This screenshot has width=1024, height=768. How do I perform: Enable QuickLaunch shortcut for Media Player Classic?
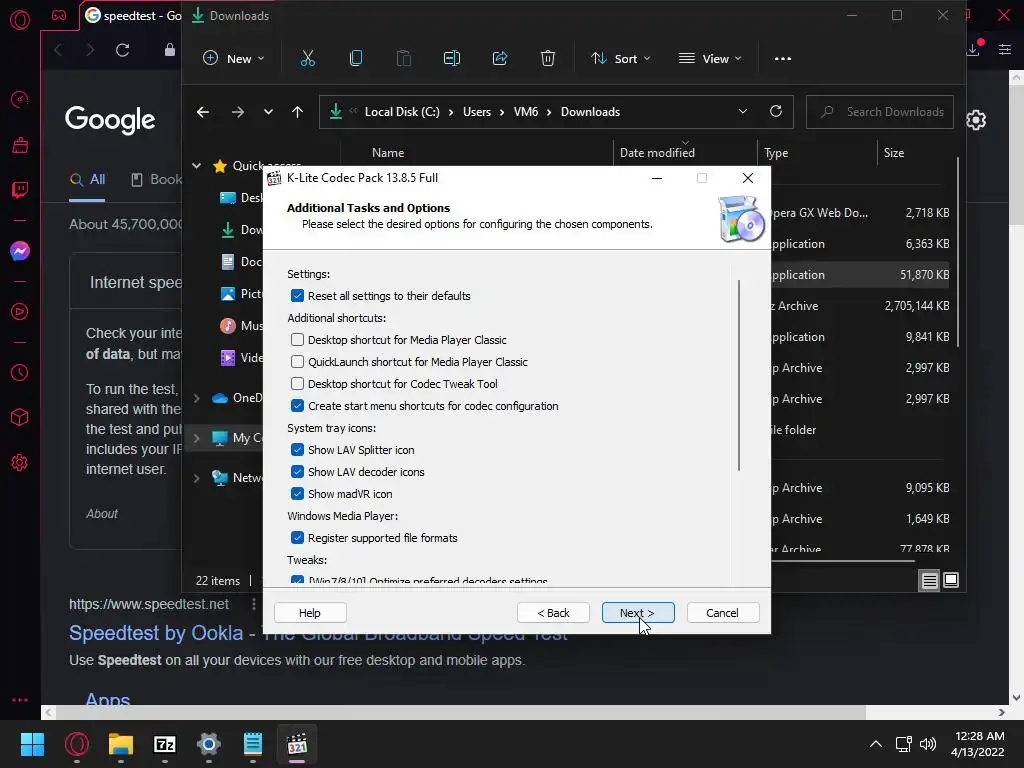(297, 362)
